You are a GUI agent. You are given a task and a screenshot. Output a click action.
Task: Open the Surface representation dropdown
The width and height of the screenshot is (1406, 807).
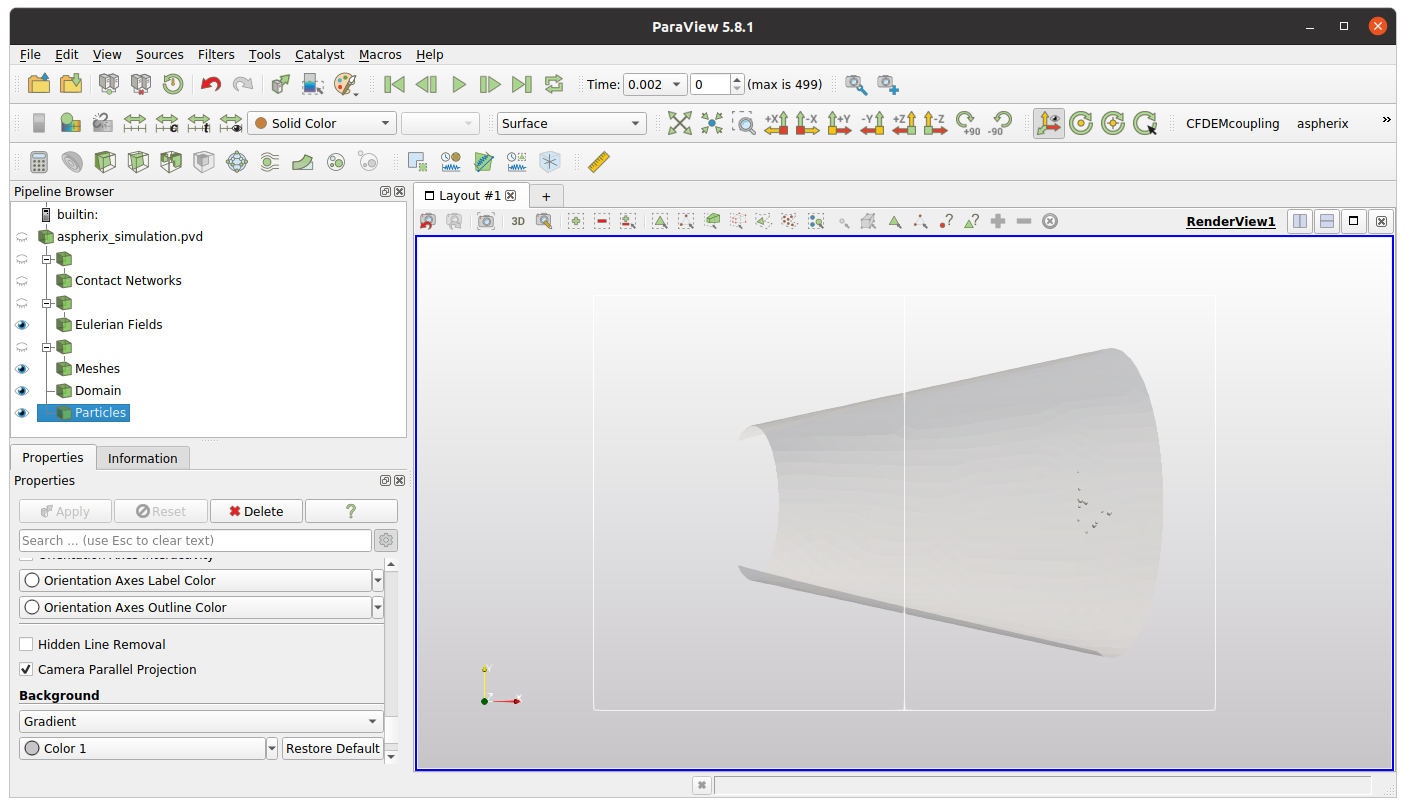click(x=572, y=123)
